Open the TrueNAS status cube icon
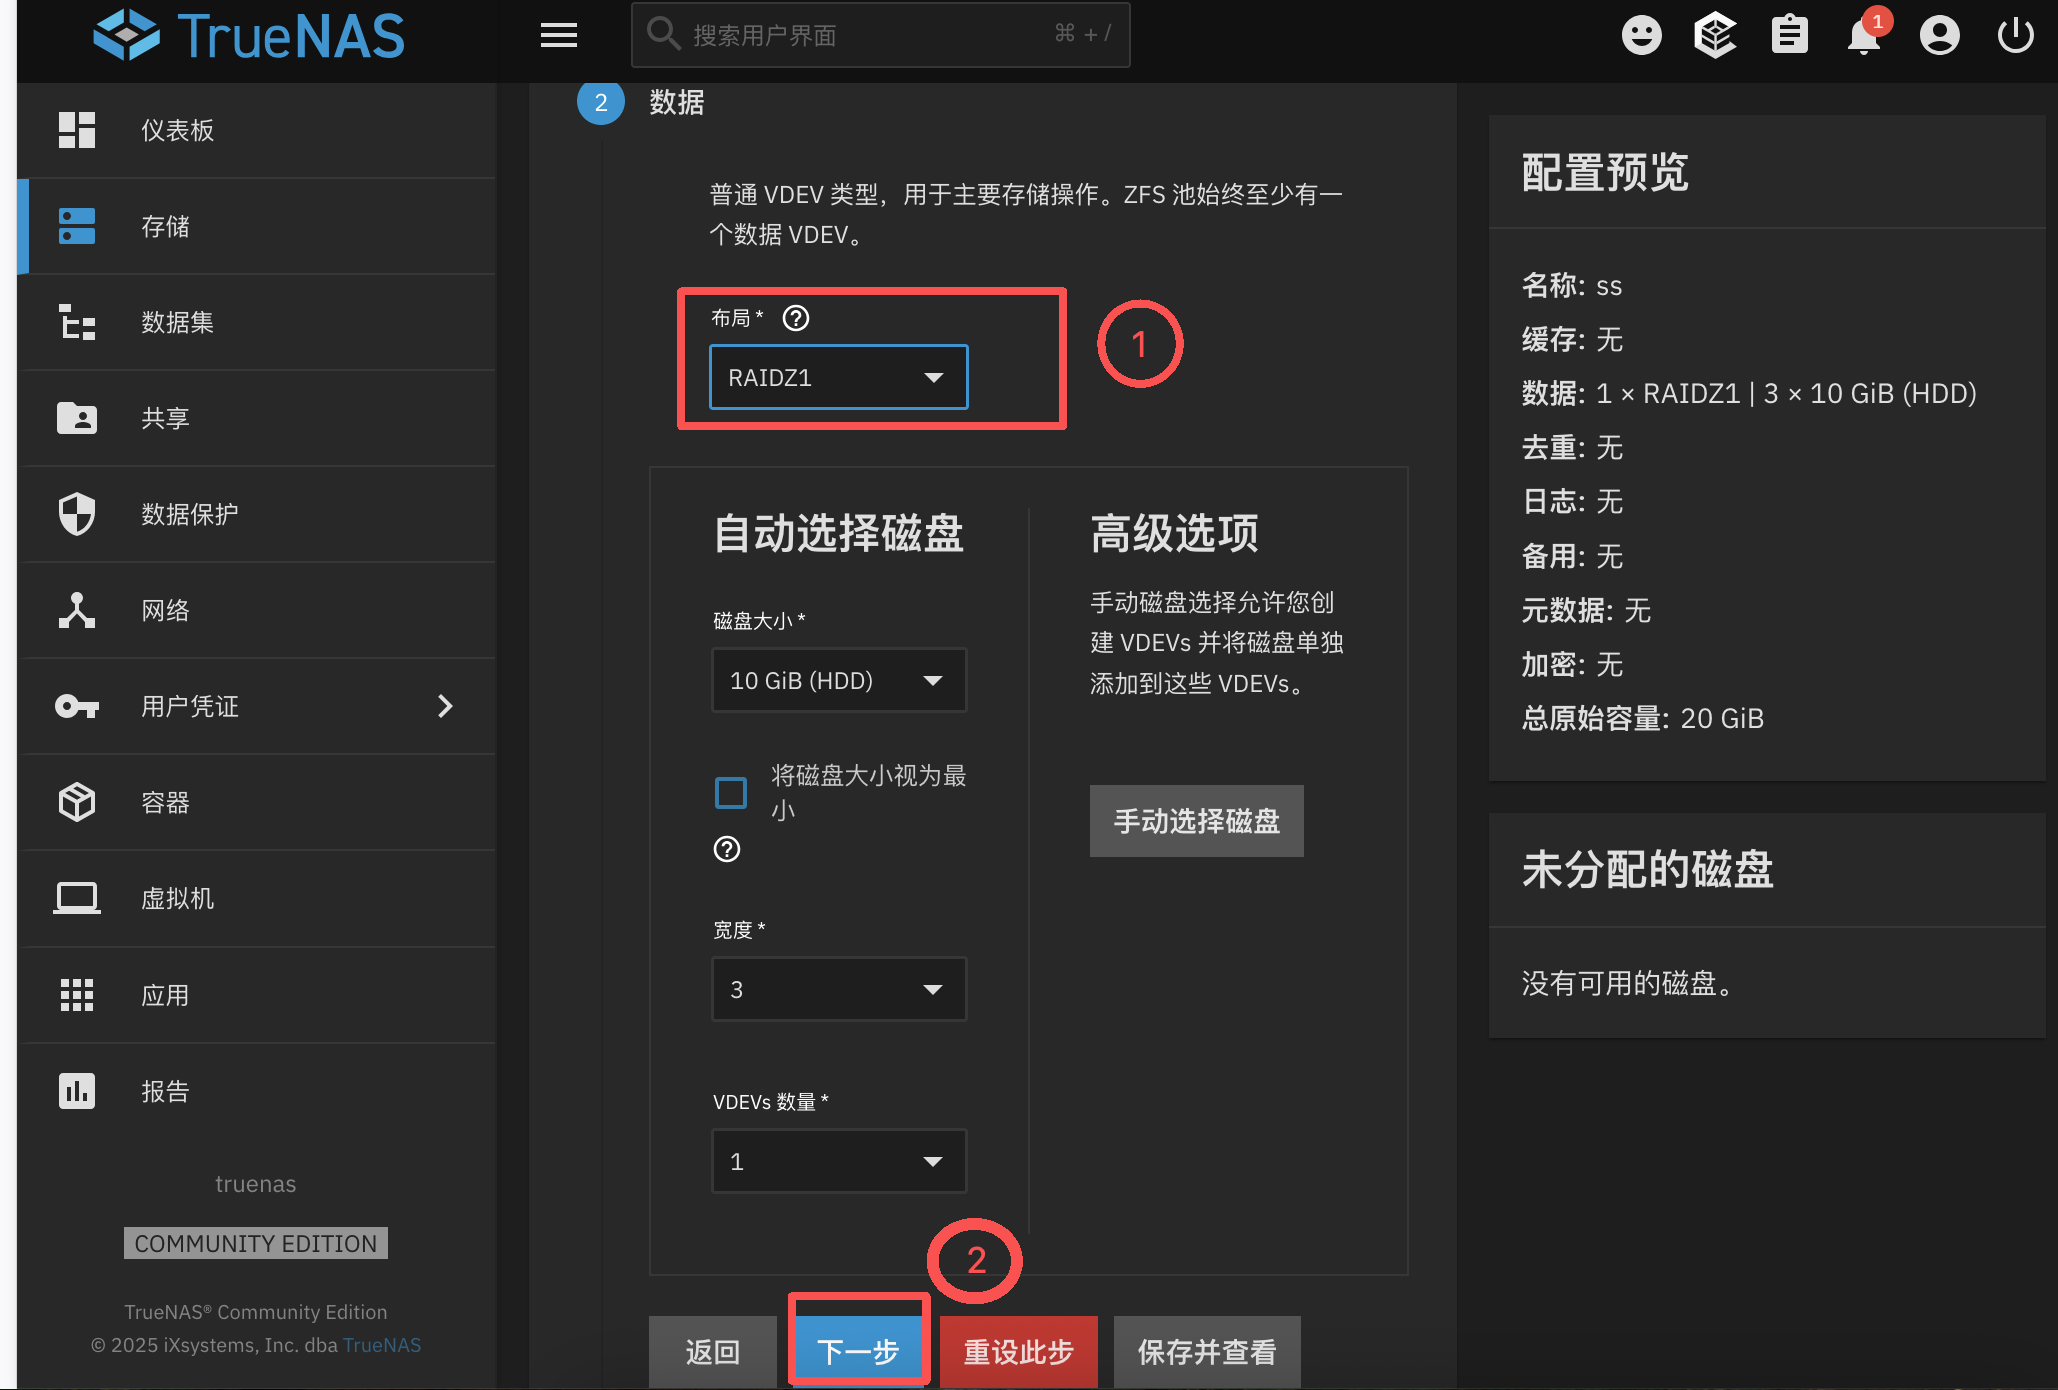The width and height of the screenshot is (2058, 1390). (1715, 36)
